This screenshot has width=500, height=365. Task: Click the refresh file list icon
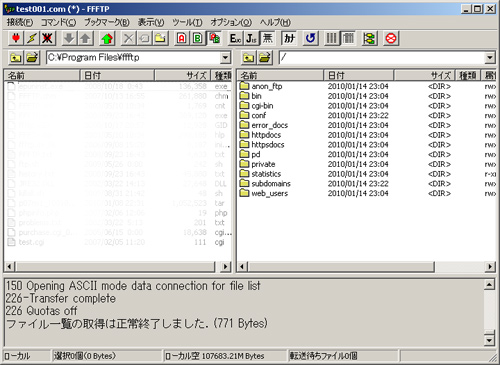(310, 38)
